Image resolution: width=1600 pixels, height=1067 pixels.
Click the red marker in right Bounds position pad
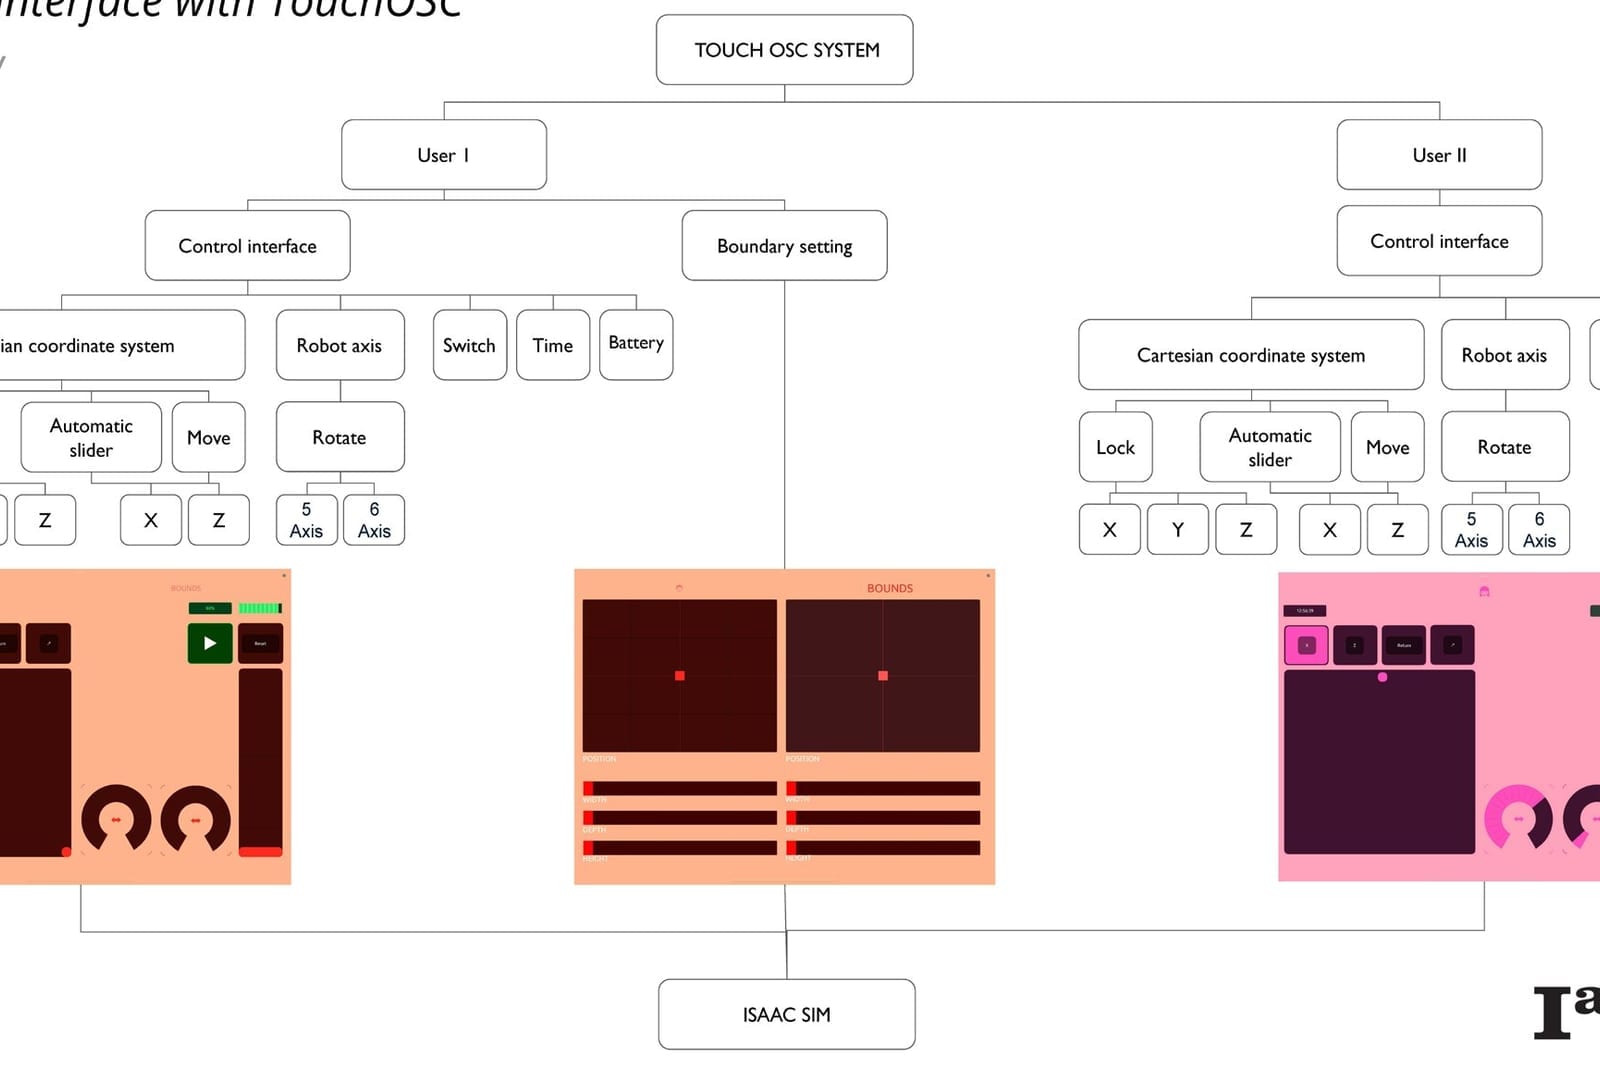[883, 676]
